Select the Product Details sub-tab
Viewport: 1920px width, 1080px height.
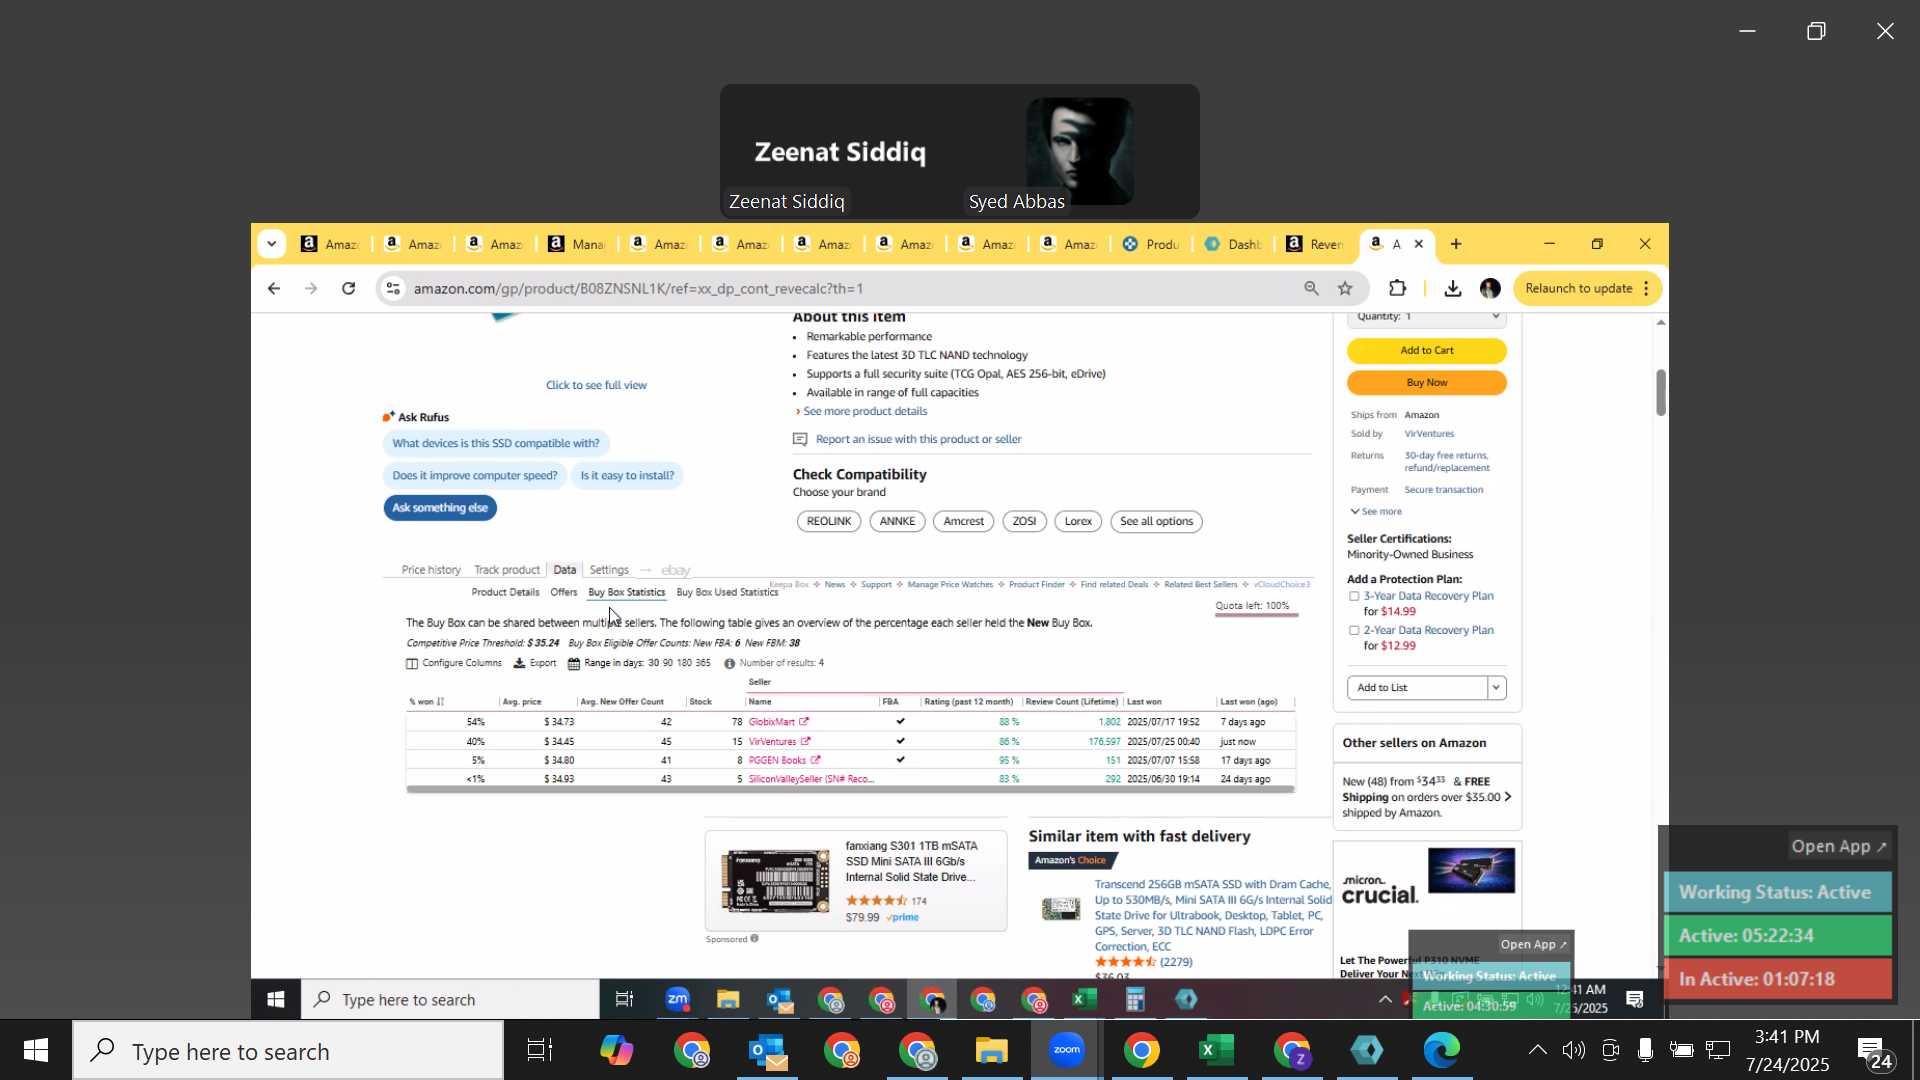505,593
